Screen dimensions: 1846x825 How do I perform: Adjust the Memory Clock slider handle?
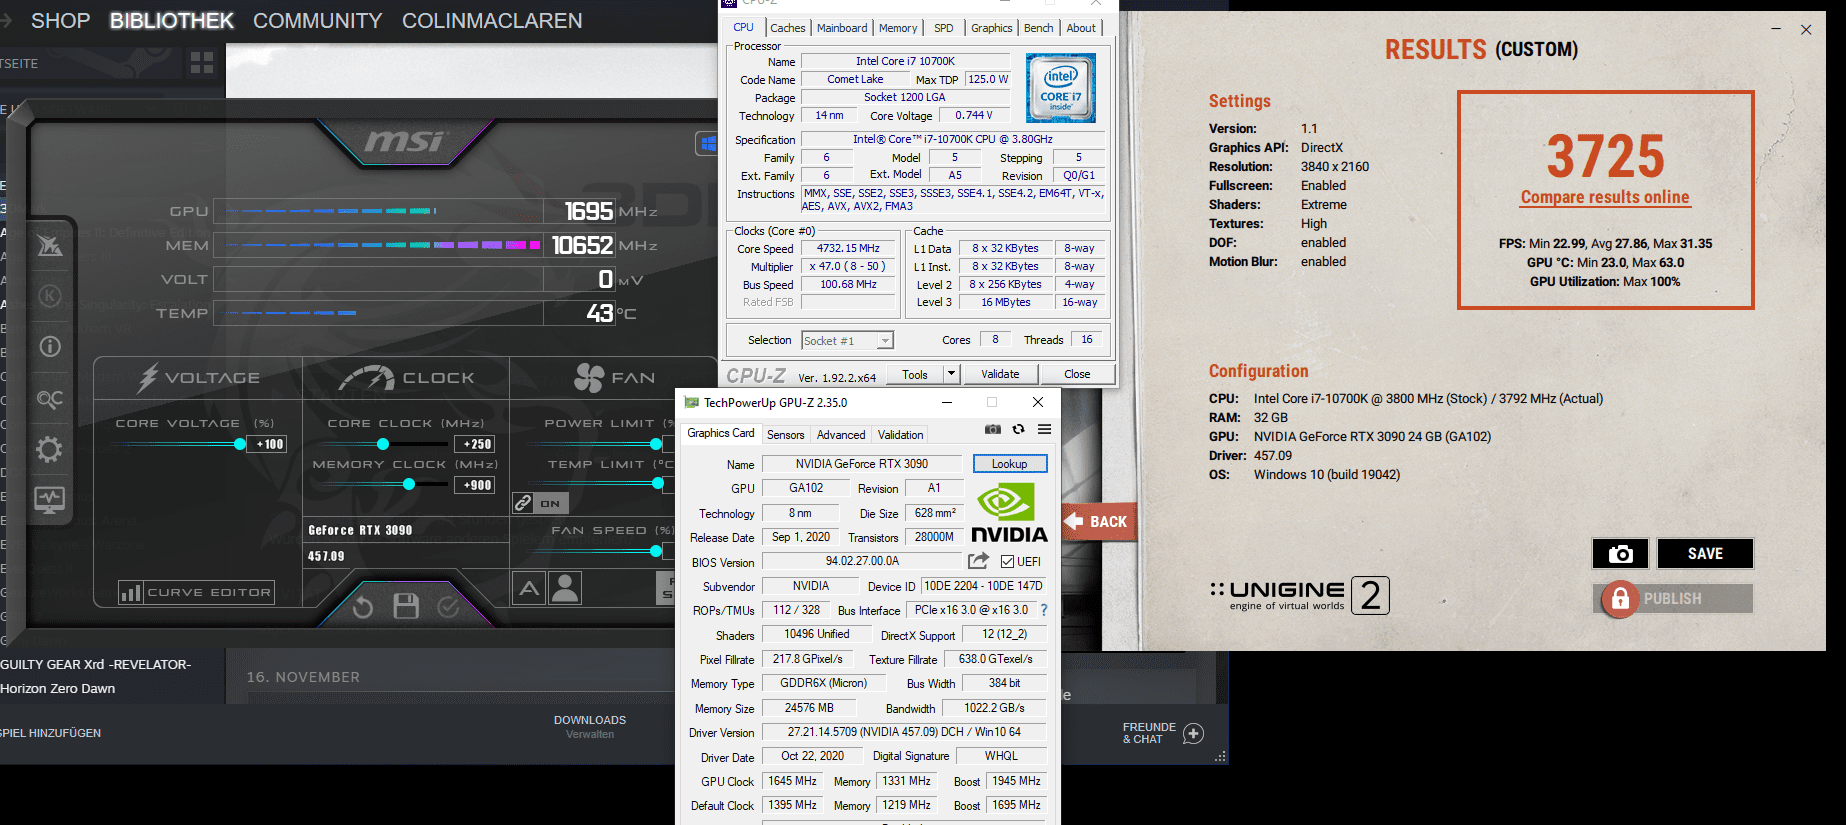409,484
